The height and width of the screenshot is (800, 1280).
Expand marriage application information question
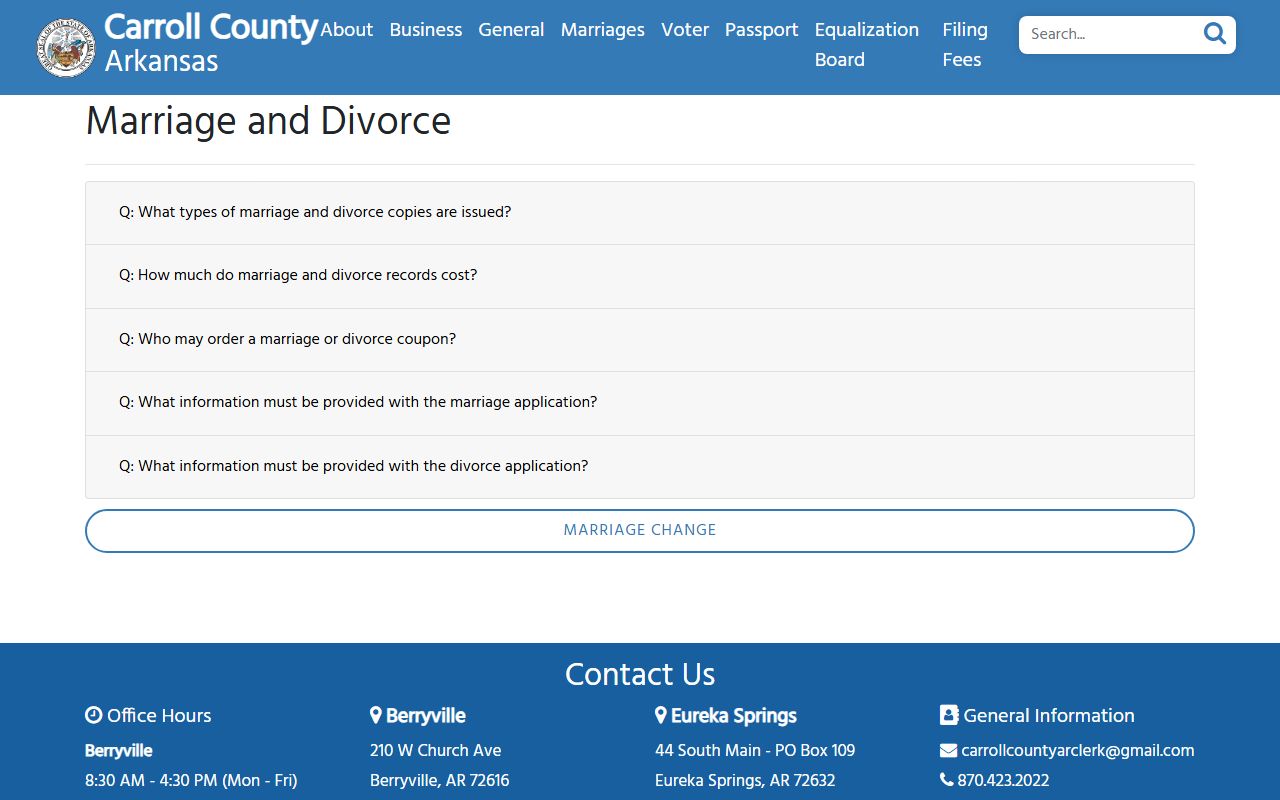(x=358, y=402)
